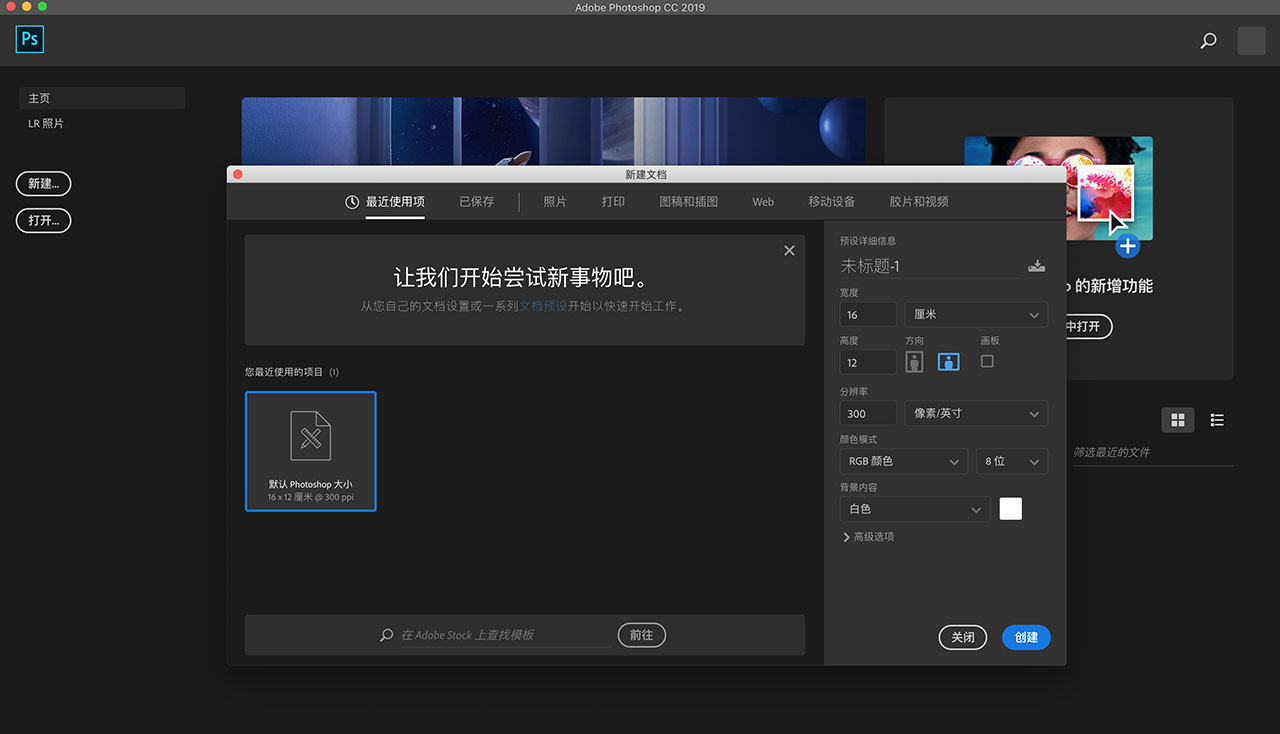The image size is (1280, 734).
Task: Select the 默认 Photoshop 大小 preset thumbnail
Action: 311,451
